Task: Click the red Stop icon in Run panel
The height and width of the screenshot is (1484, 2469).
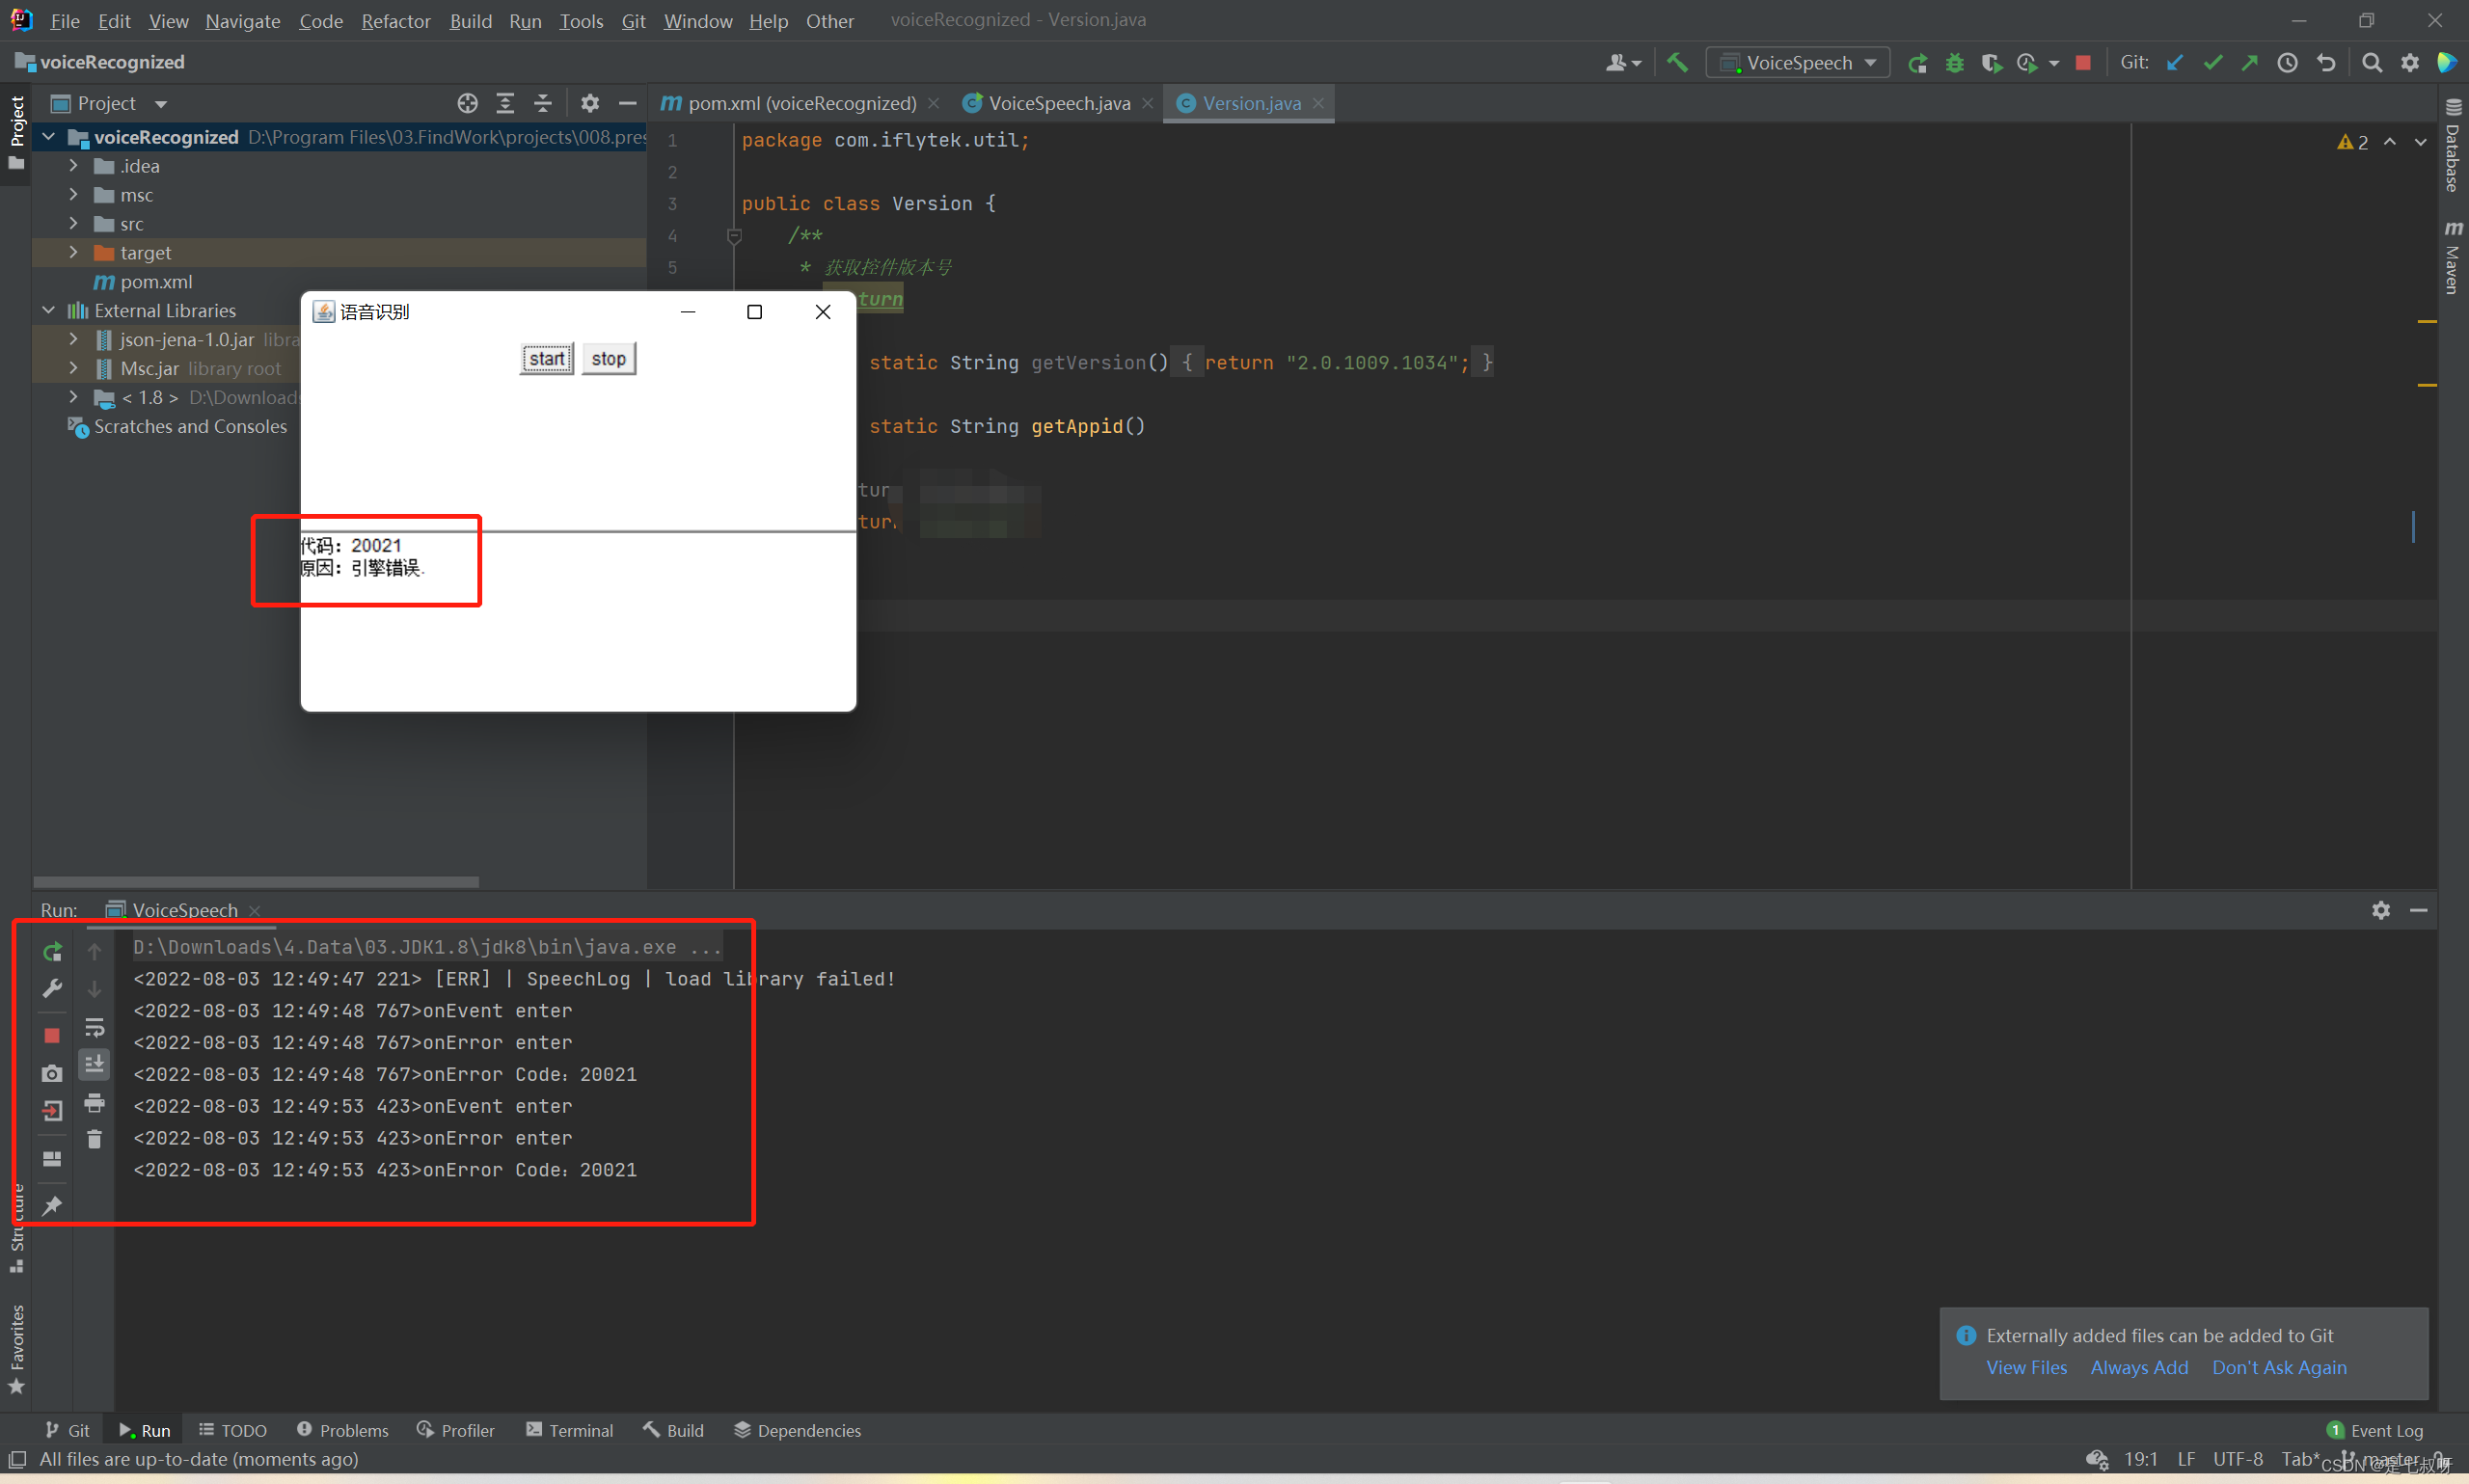Action: (52, 1035)
